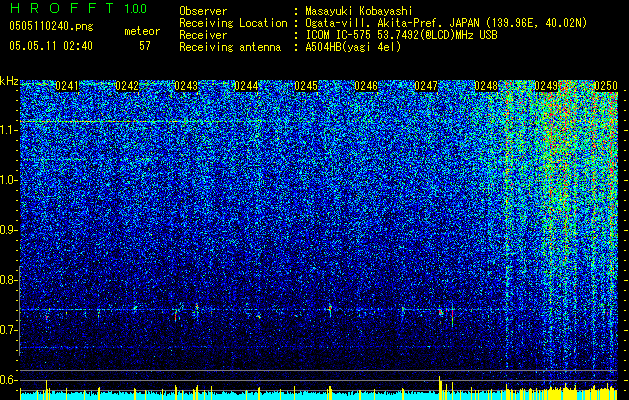Click the 'Receiving antenna' field label
Screen dimensions: 629x400
[x=230, y=47]
